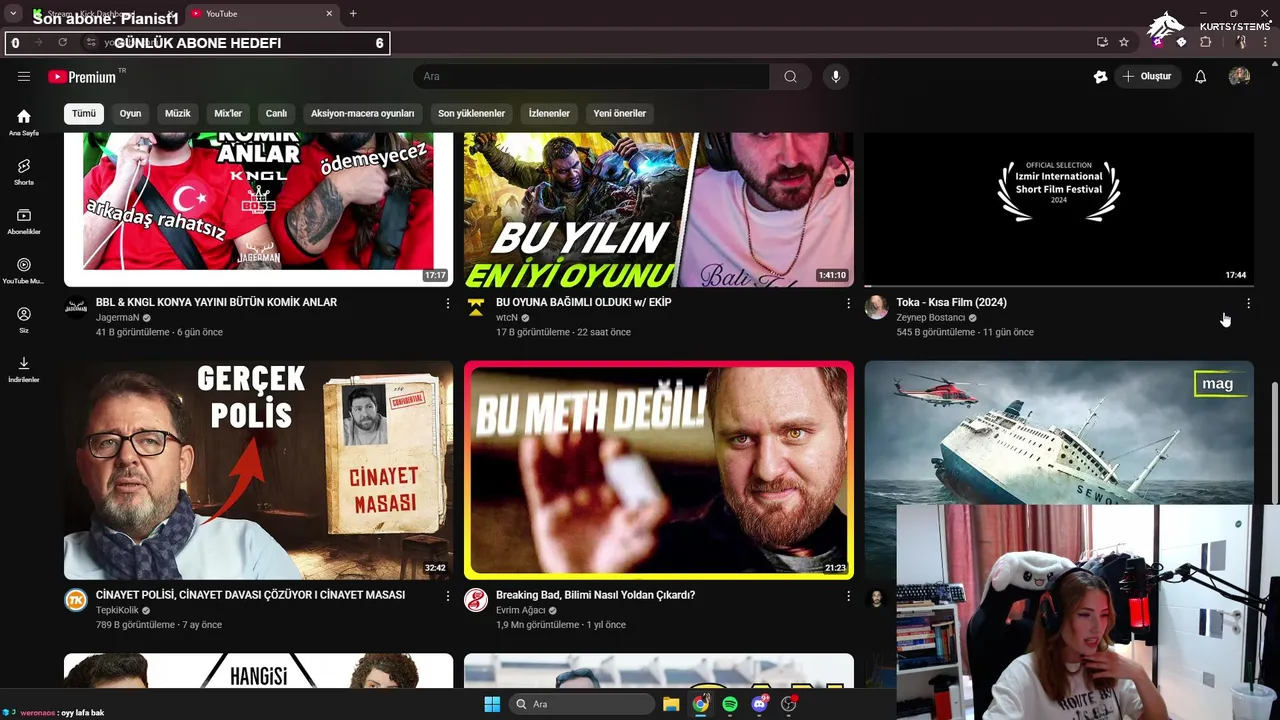1280x720 pixels.
Task: Reload the page in browser toolbar
Action: (x=62, y=42)
